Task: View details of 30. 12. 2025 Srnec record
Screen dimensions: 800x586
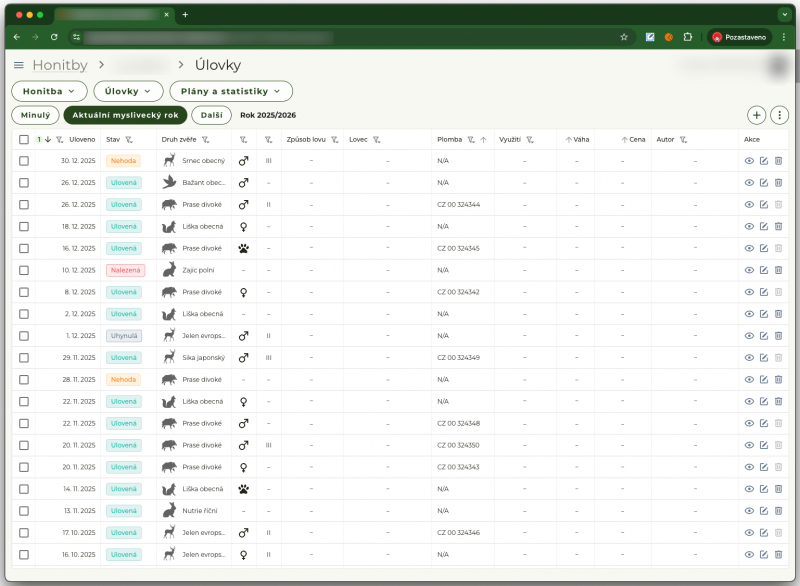Action: [749, 161]
